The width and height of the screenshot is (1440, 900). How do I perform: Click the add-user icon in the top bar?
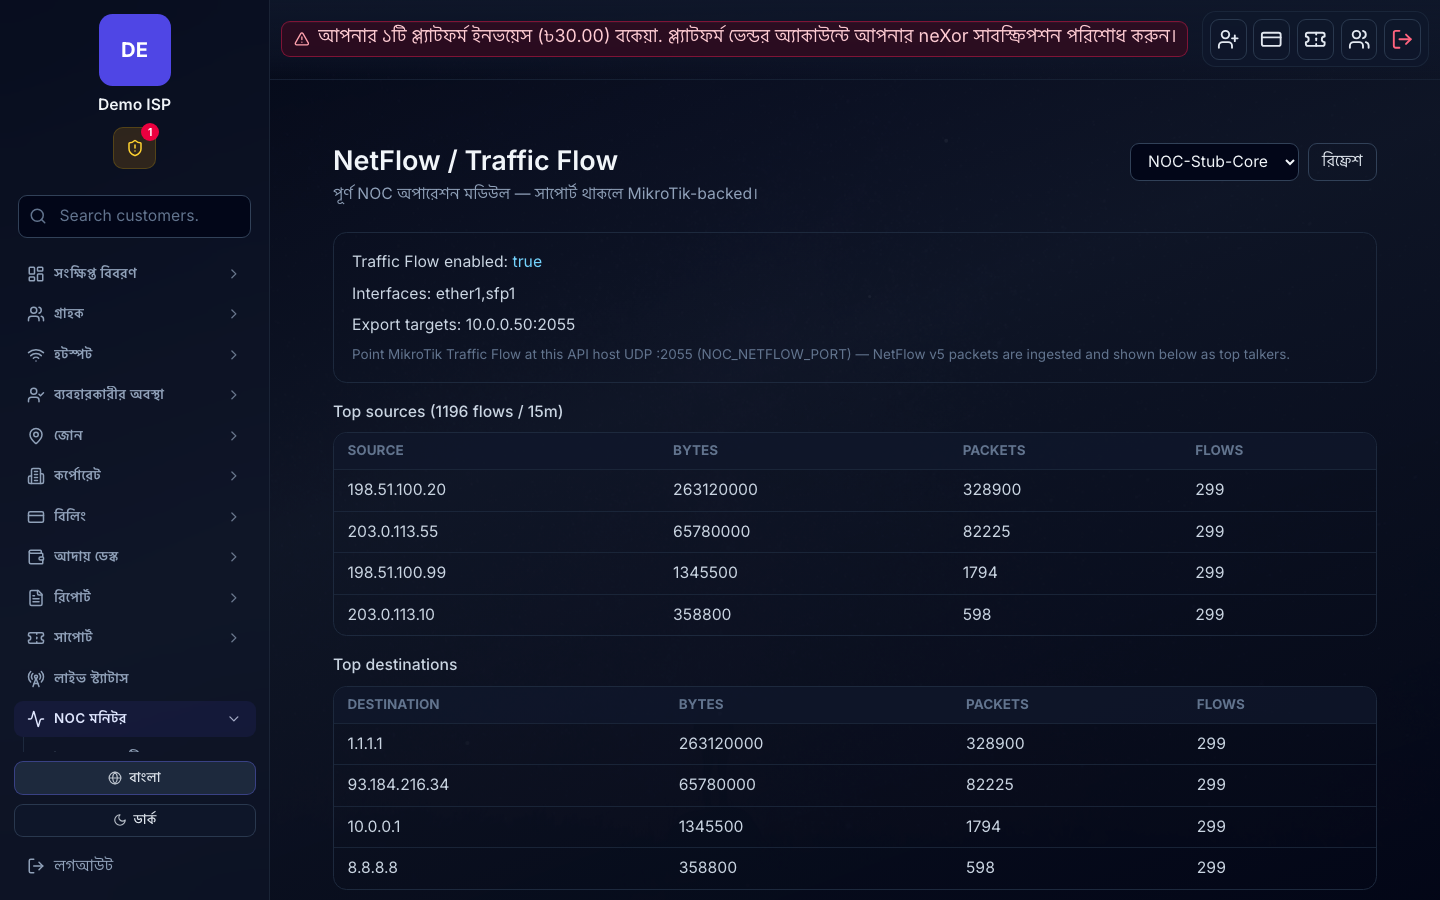tap(1228, 40)
